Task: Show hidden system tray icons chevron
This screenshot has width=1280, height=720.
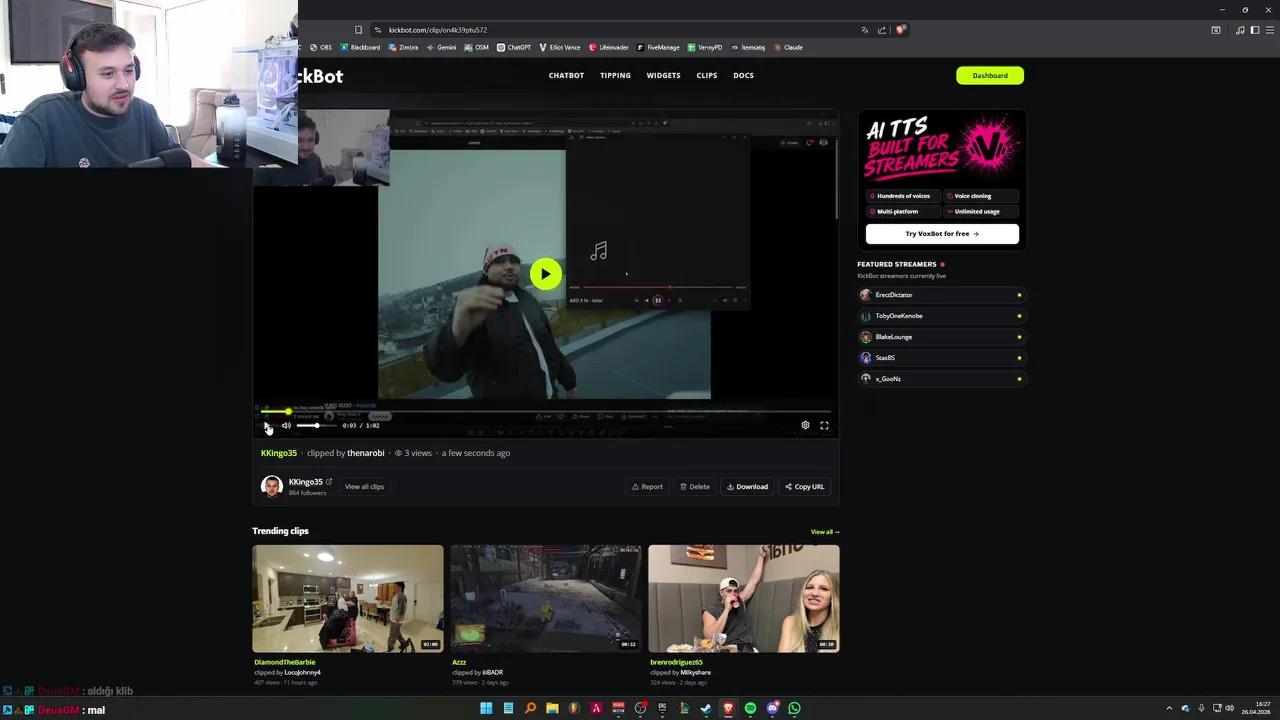Action: (1169, 708)
